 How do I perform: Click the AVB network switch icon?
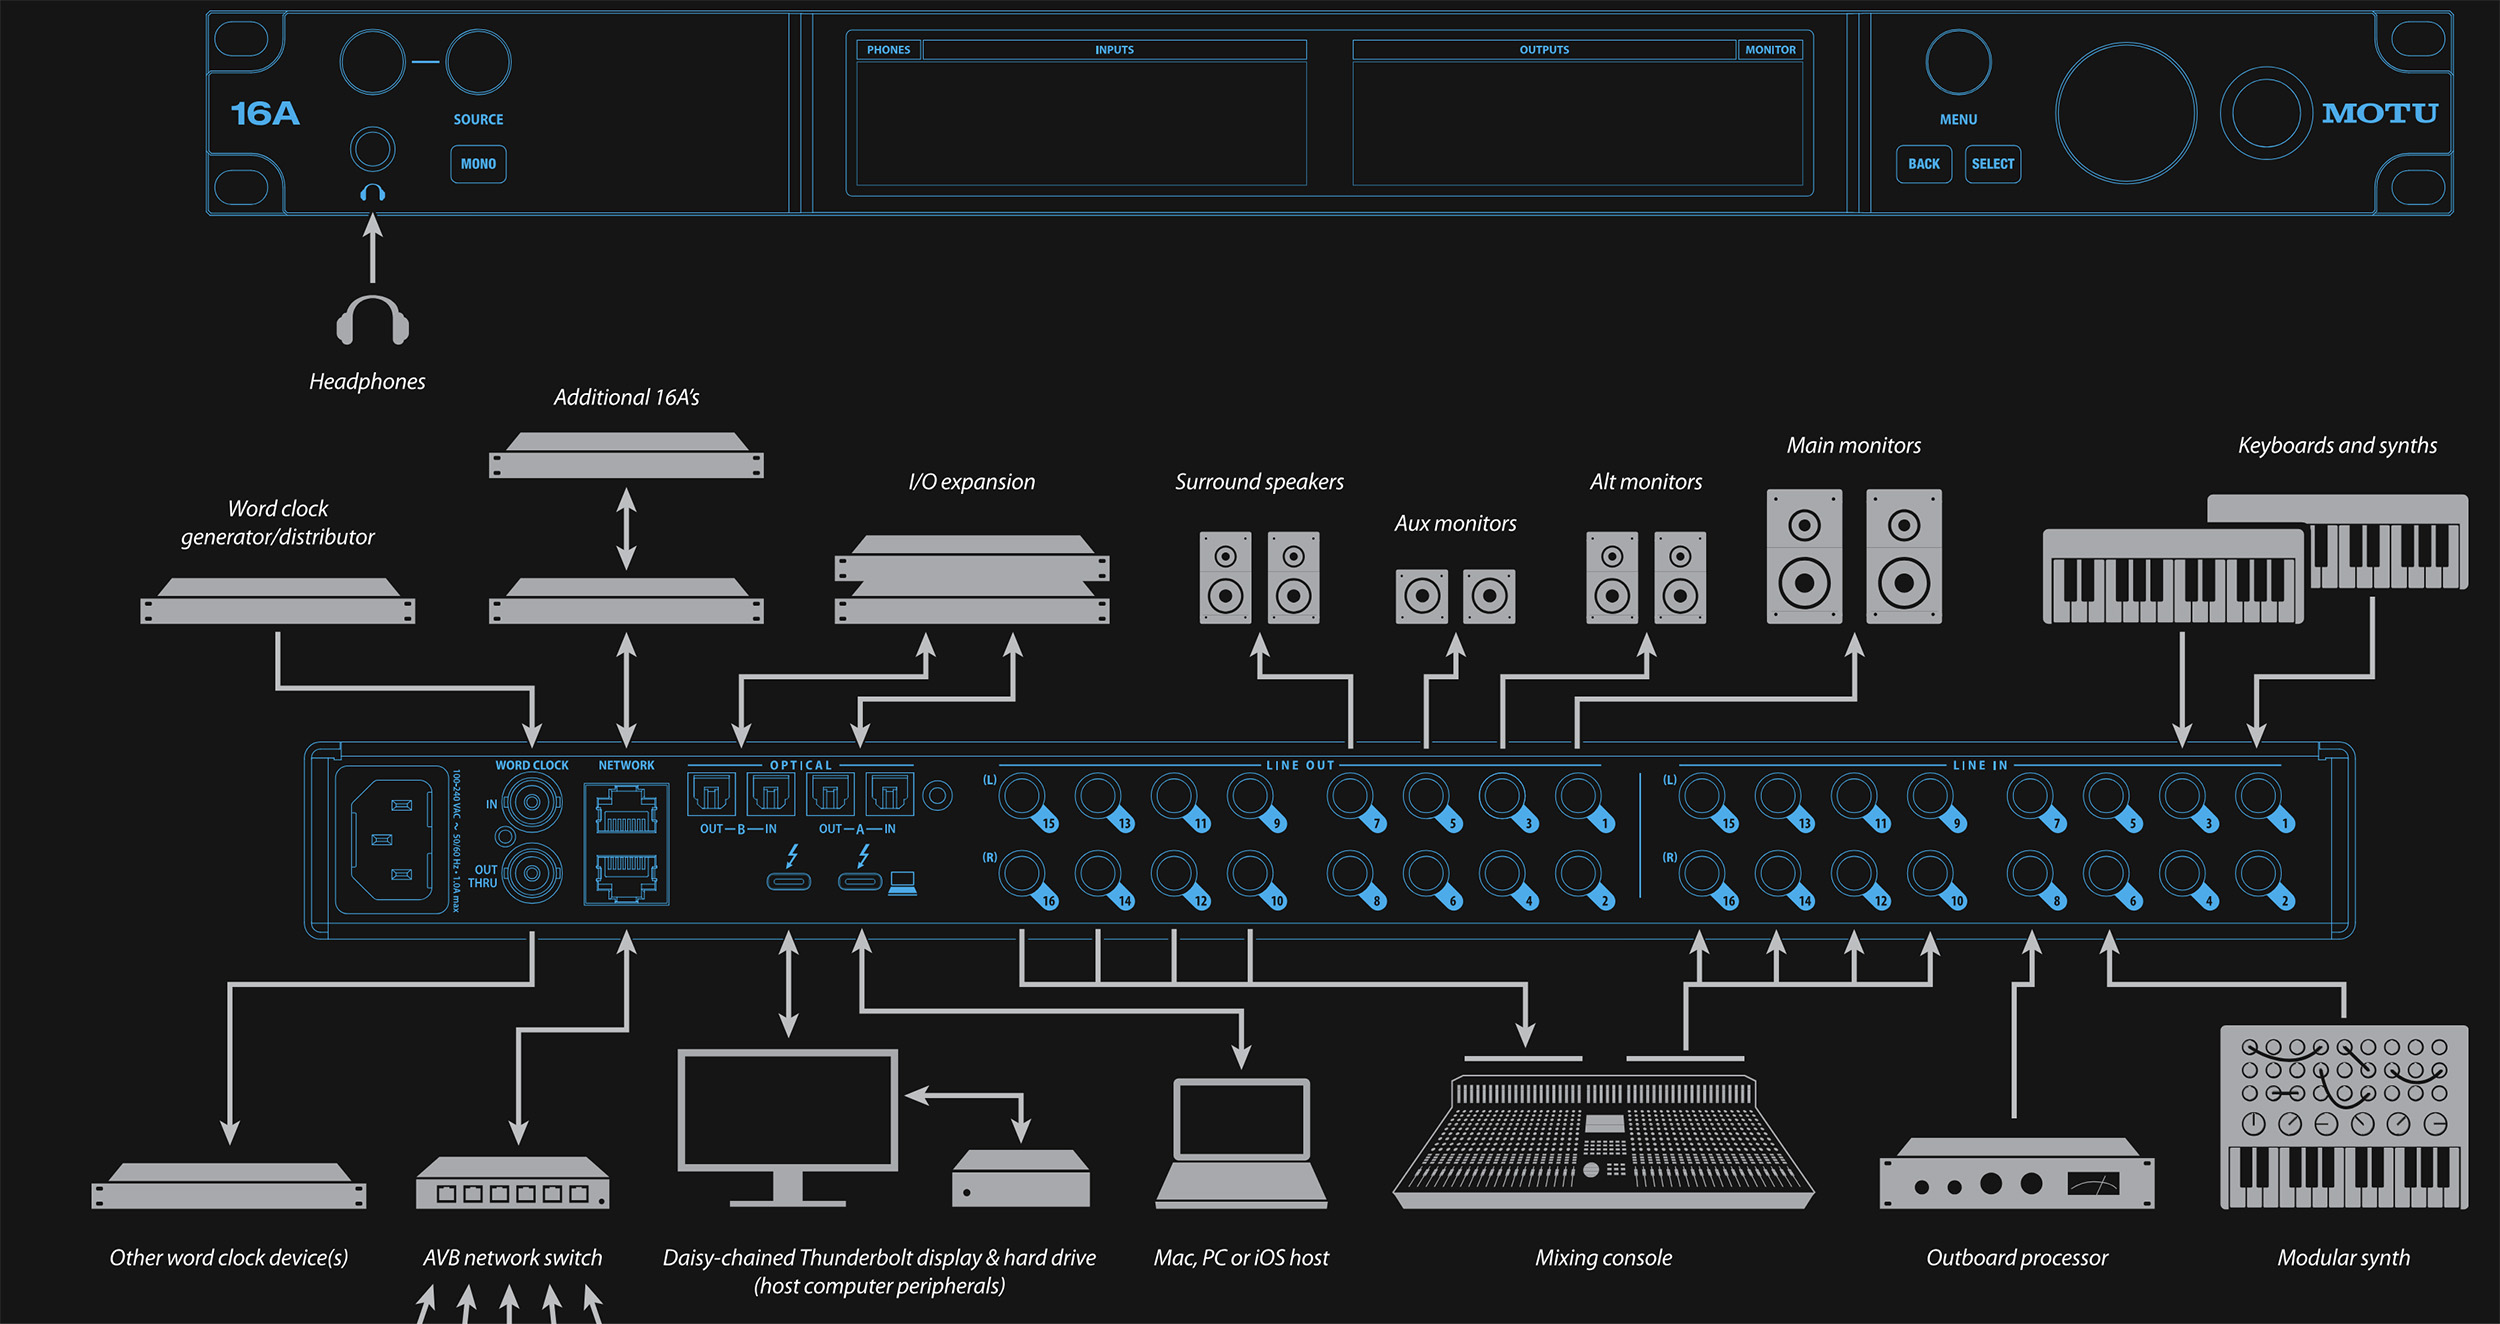point(512,1183)
